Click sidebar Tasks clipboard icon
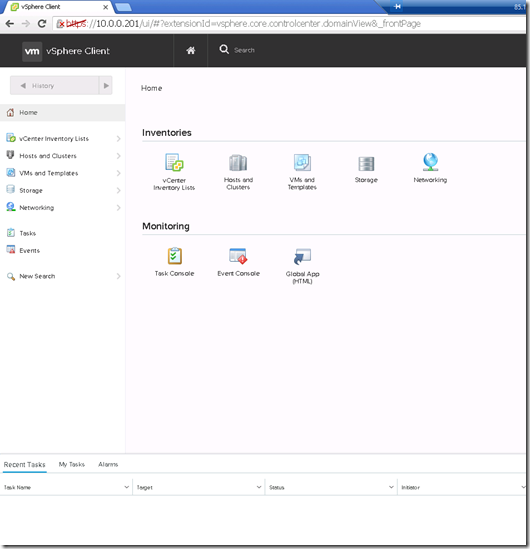The width and height of the screenshot is (530, 549). tap(11, 232)
